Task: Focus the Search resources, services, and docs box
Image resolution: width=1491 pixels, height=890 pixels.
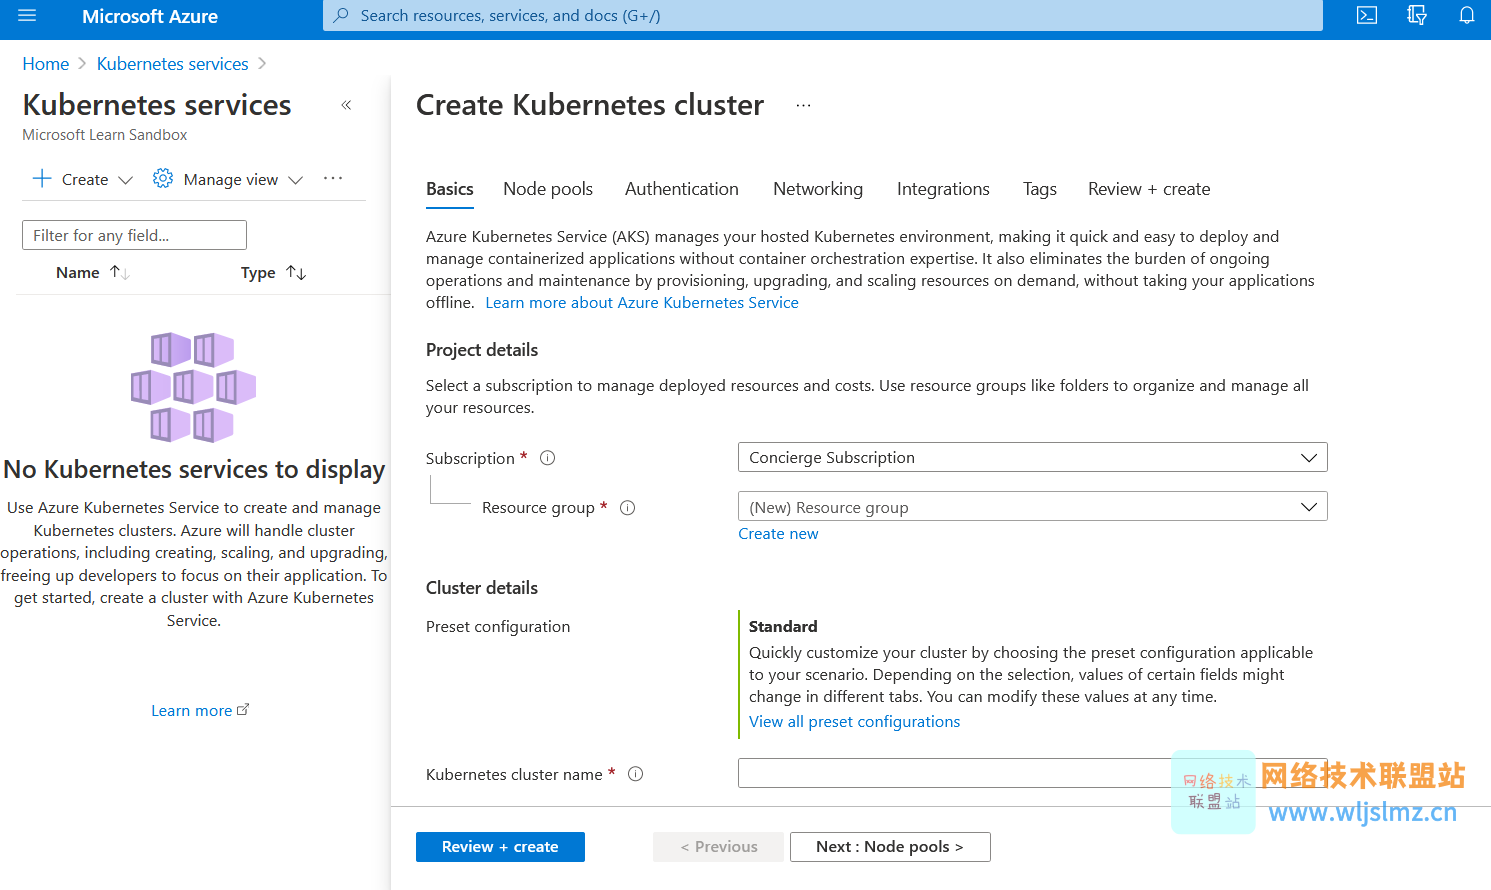Action: pos(822,16)
